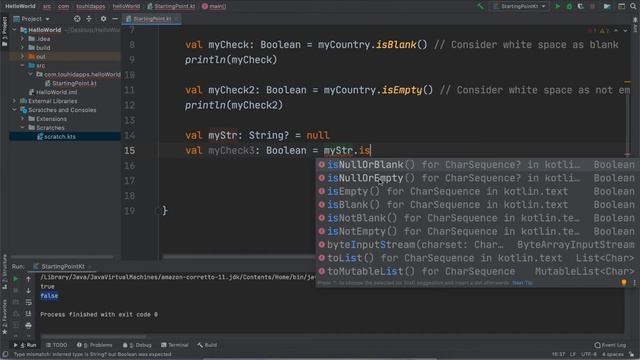
Task: Jump to previous highlighted error arrow
Action: pos(616,31)
